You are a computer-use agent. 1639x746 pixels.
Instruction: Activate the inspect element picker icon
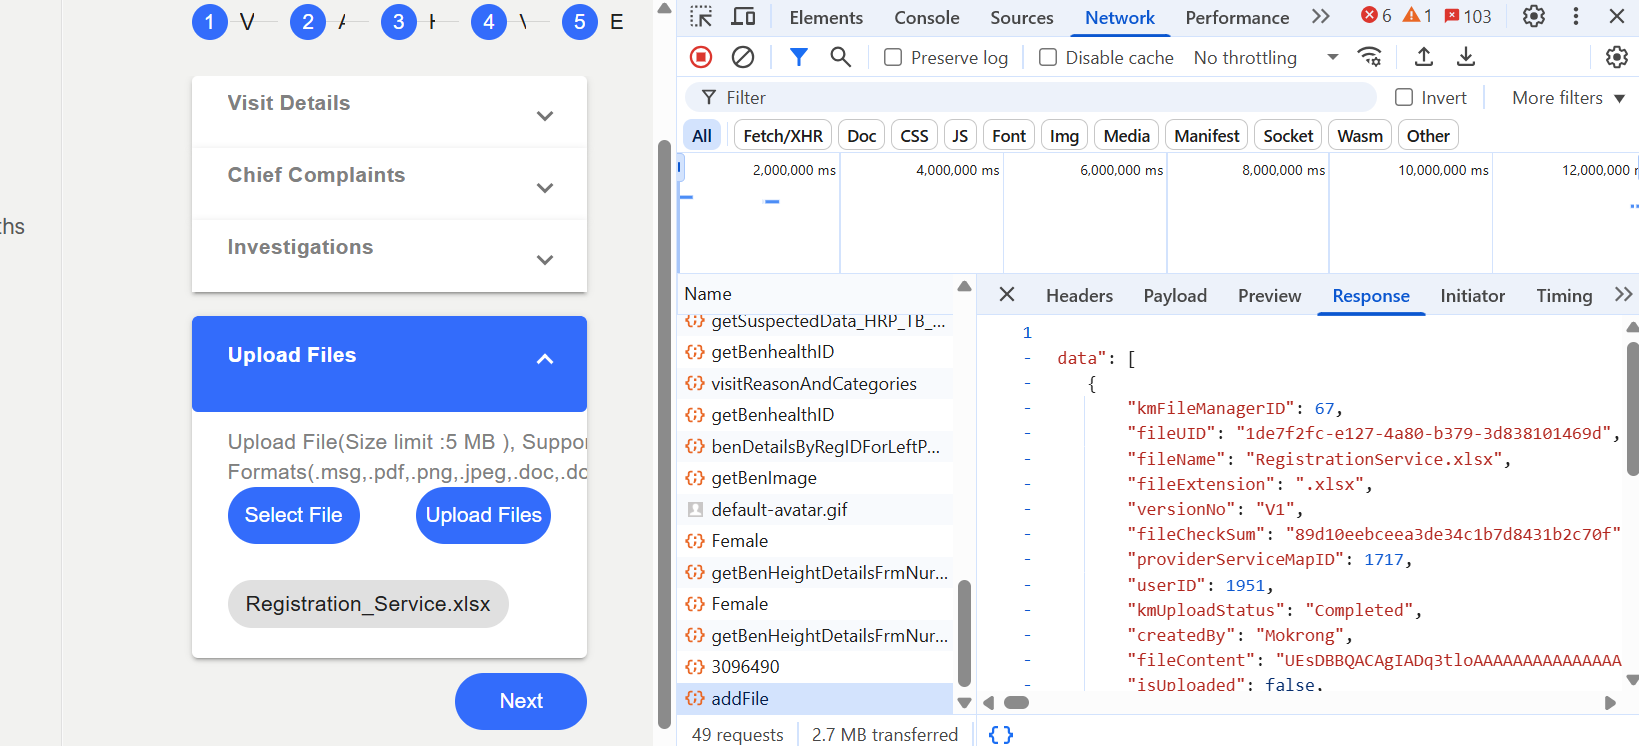coord(701,17)
